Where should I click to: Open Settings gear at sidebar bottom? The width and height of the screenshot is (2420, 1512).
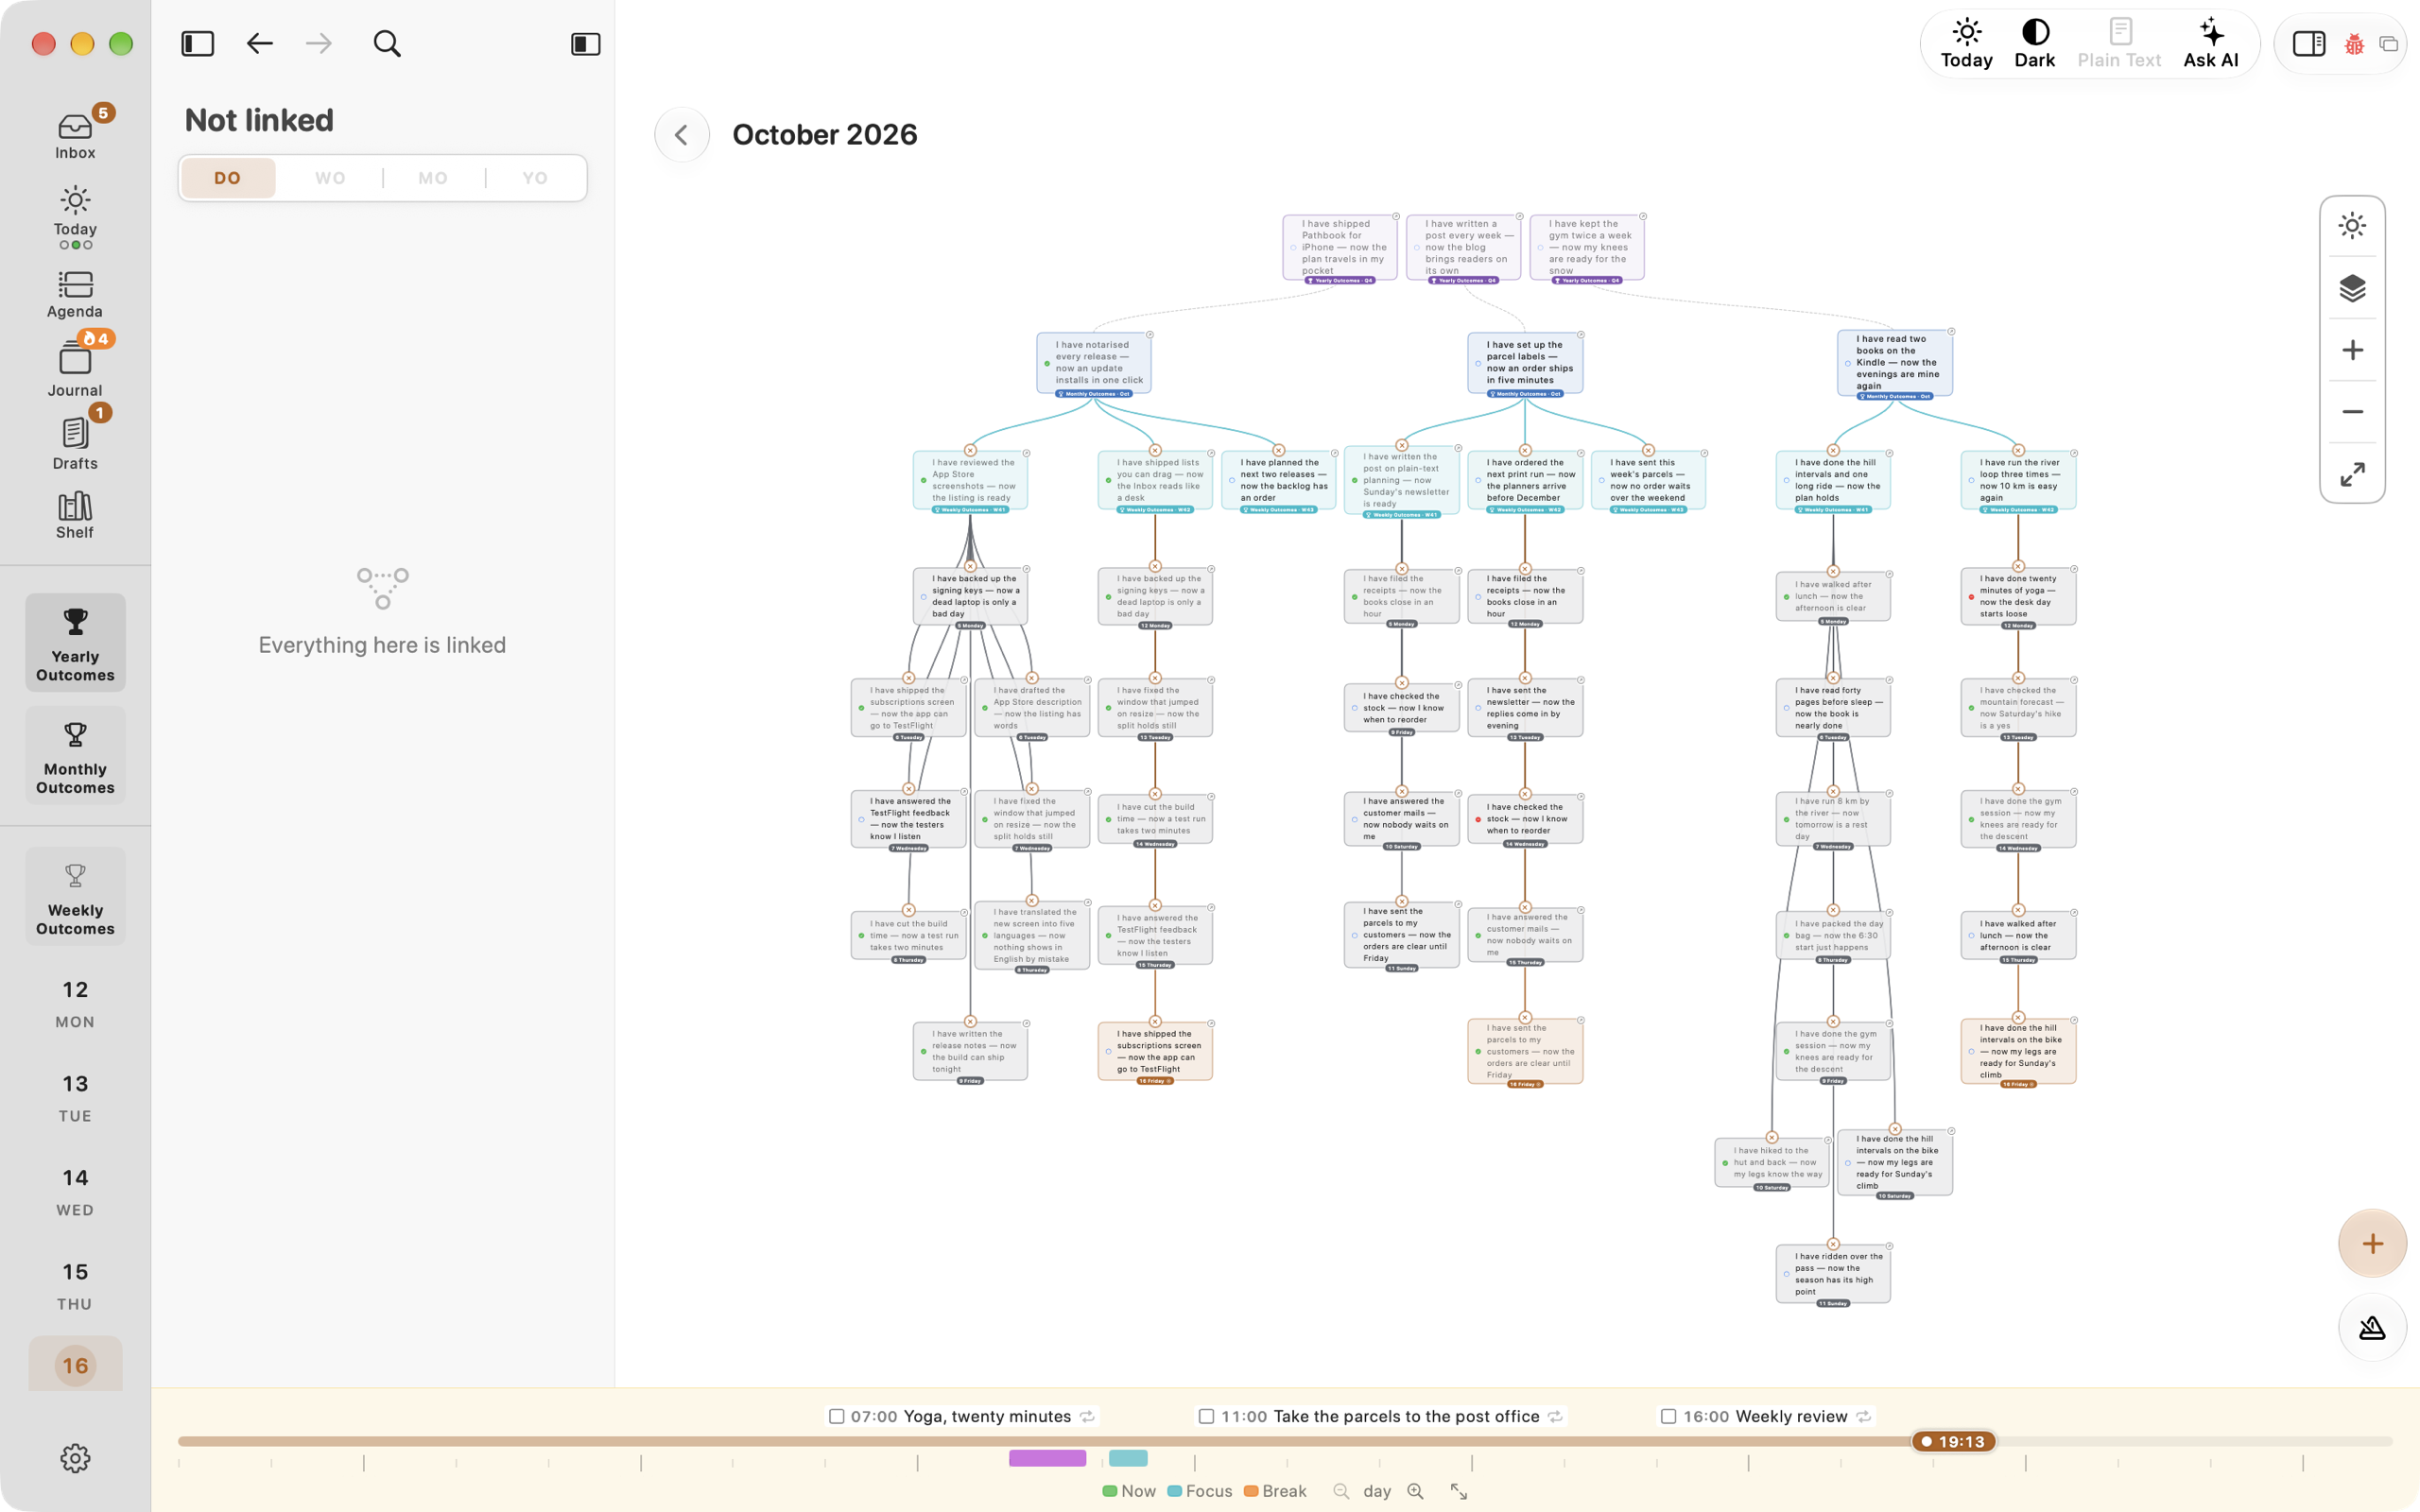pos(75,1458)
